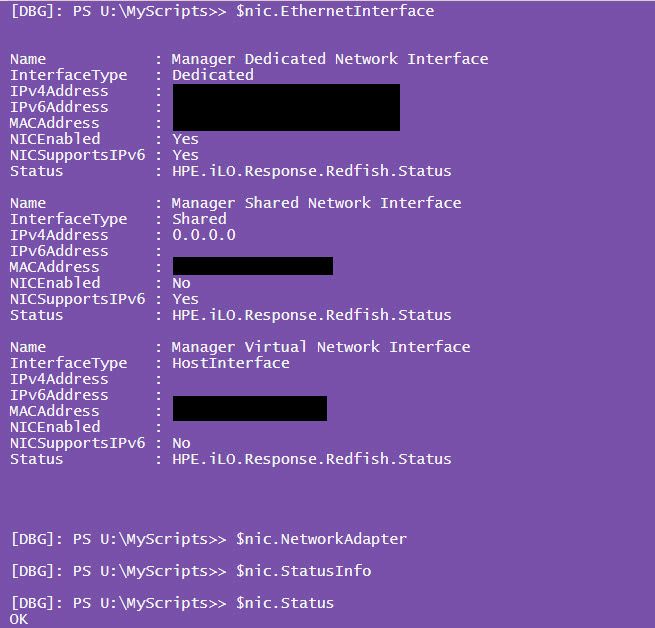Click the 0.0.0.0 IPv4 address
655x628 pixels.
tap(204, 235)
